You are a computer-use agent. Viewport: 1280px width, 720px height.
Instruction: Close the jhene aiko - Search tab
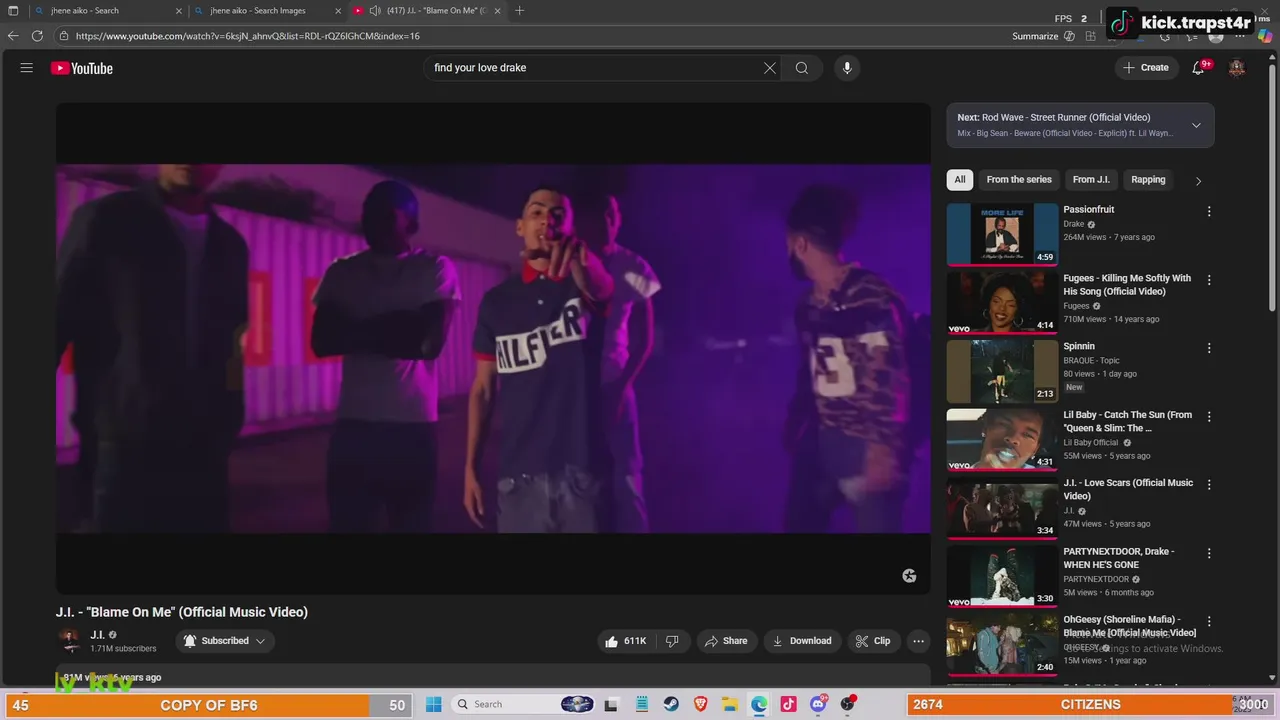click(x=179, y=10)
